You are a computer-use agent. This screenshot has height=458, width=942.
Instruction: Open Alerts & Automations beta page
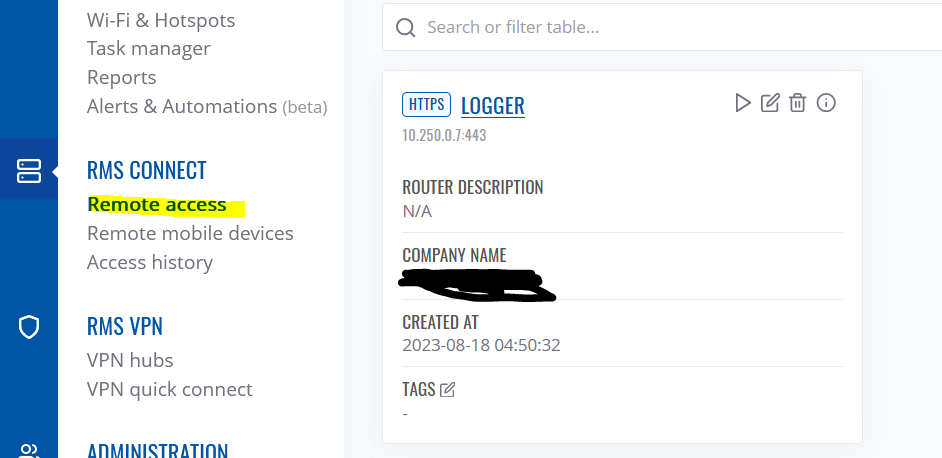click(207, 106)
